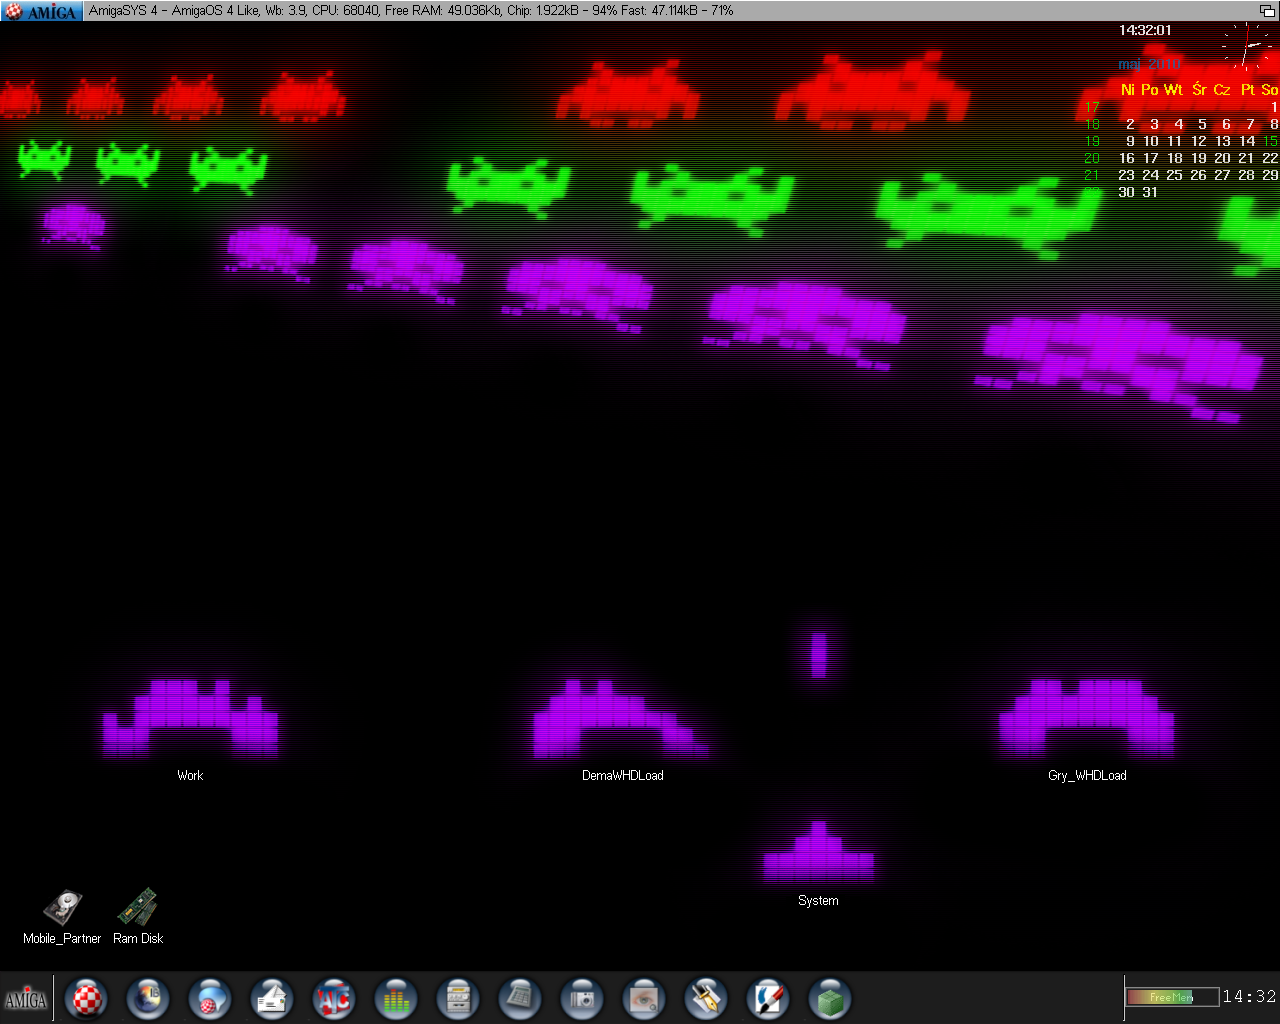
Task: Open the green cube dock icon
Action: coord(830,998)
